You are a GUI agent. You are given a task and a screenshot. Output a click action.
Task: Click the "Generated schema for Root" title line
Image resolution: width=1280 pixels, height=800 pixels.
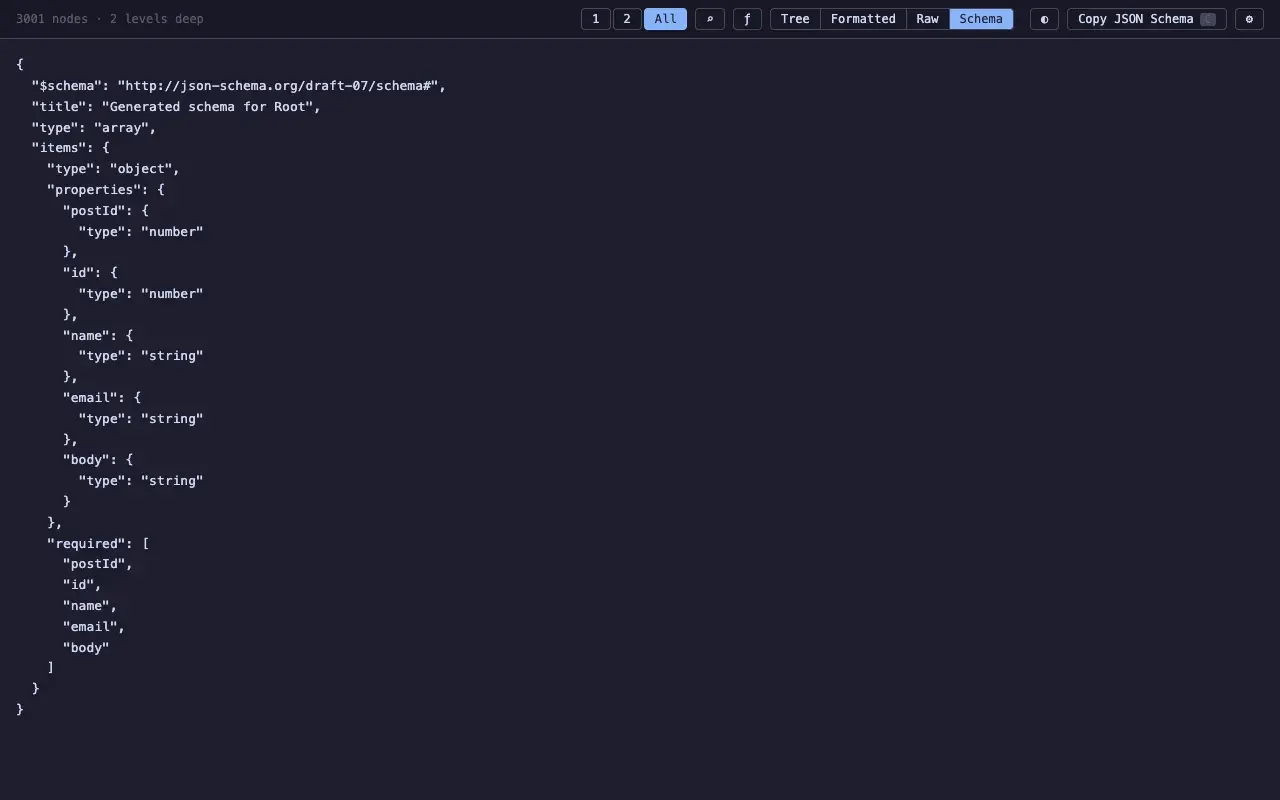click(x=176, y=107)
